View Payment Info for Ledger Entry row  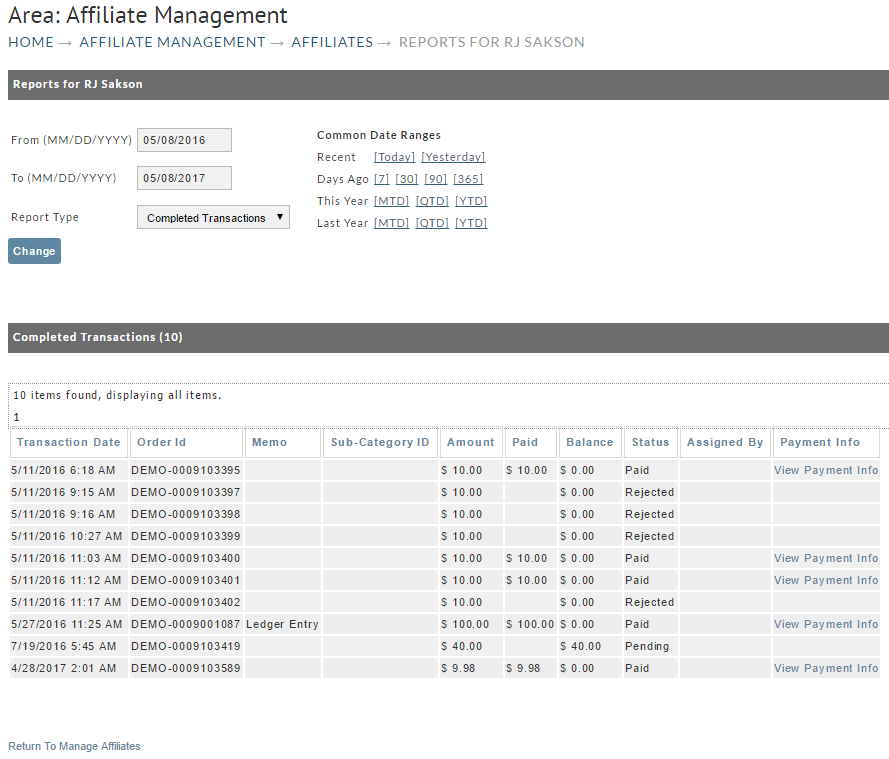[x=826, y=624]
